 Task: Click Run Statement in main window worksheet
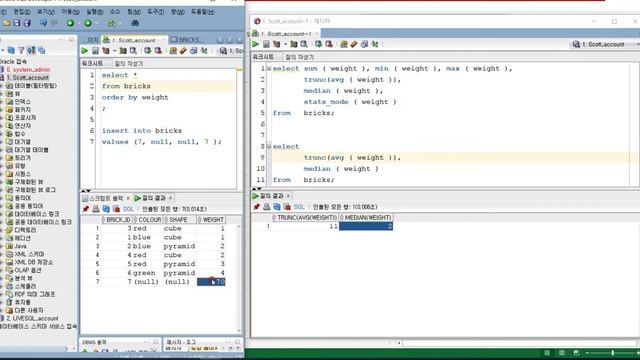point(84,51)
